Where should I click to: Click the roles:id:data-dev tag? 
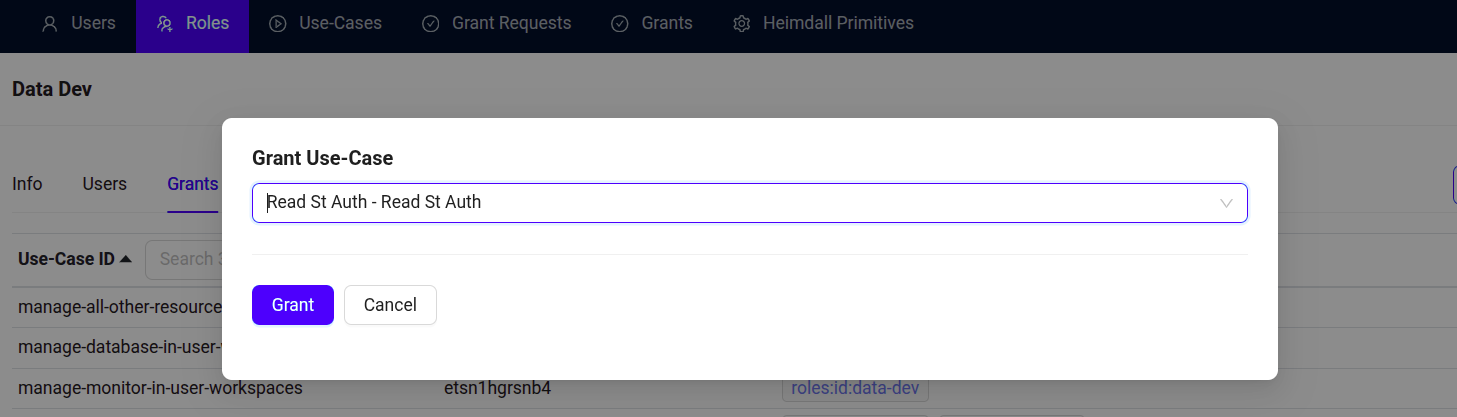point(855,388)
